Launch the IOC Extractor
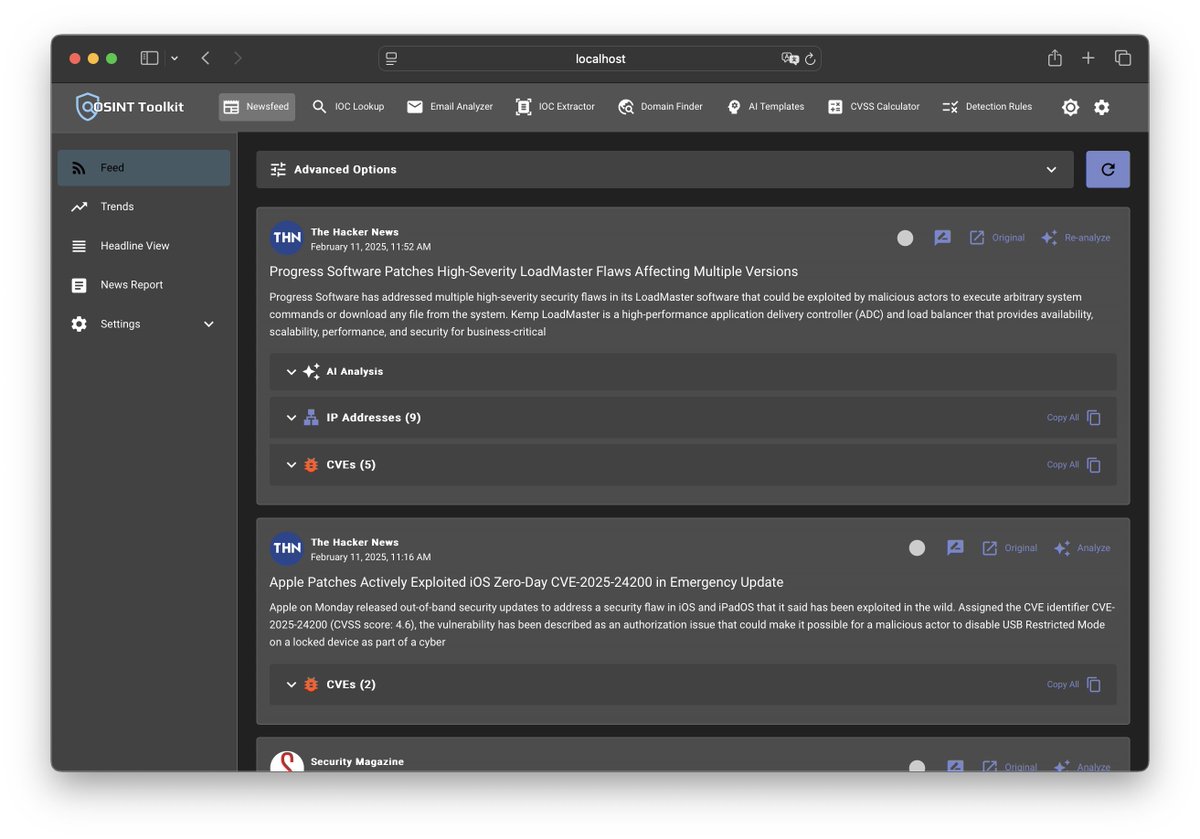 [x=555, y=106]
